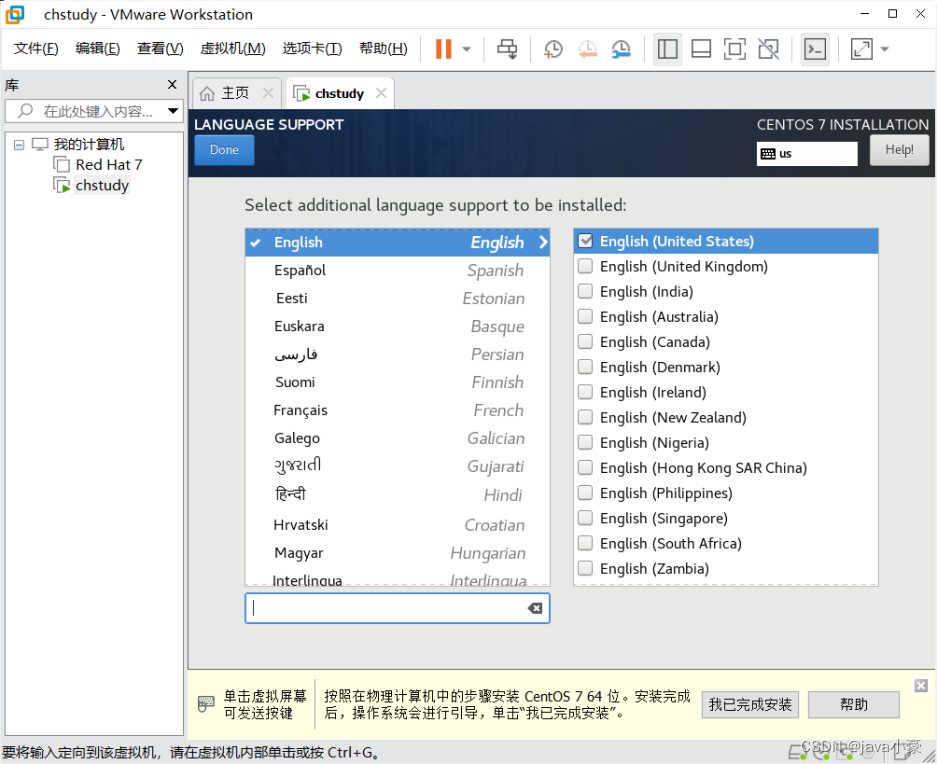Check English (Ireland)
The image size is (937, 764).
pos(586,392)
